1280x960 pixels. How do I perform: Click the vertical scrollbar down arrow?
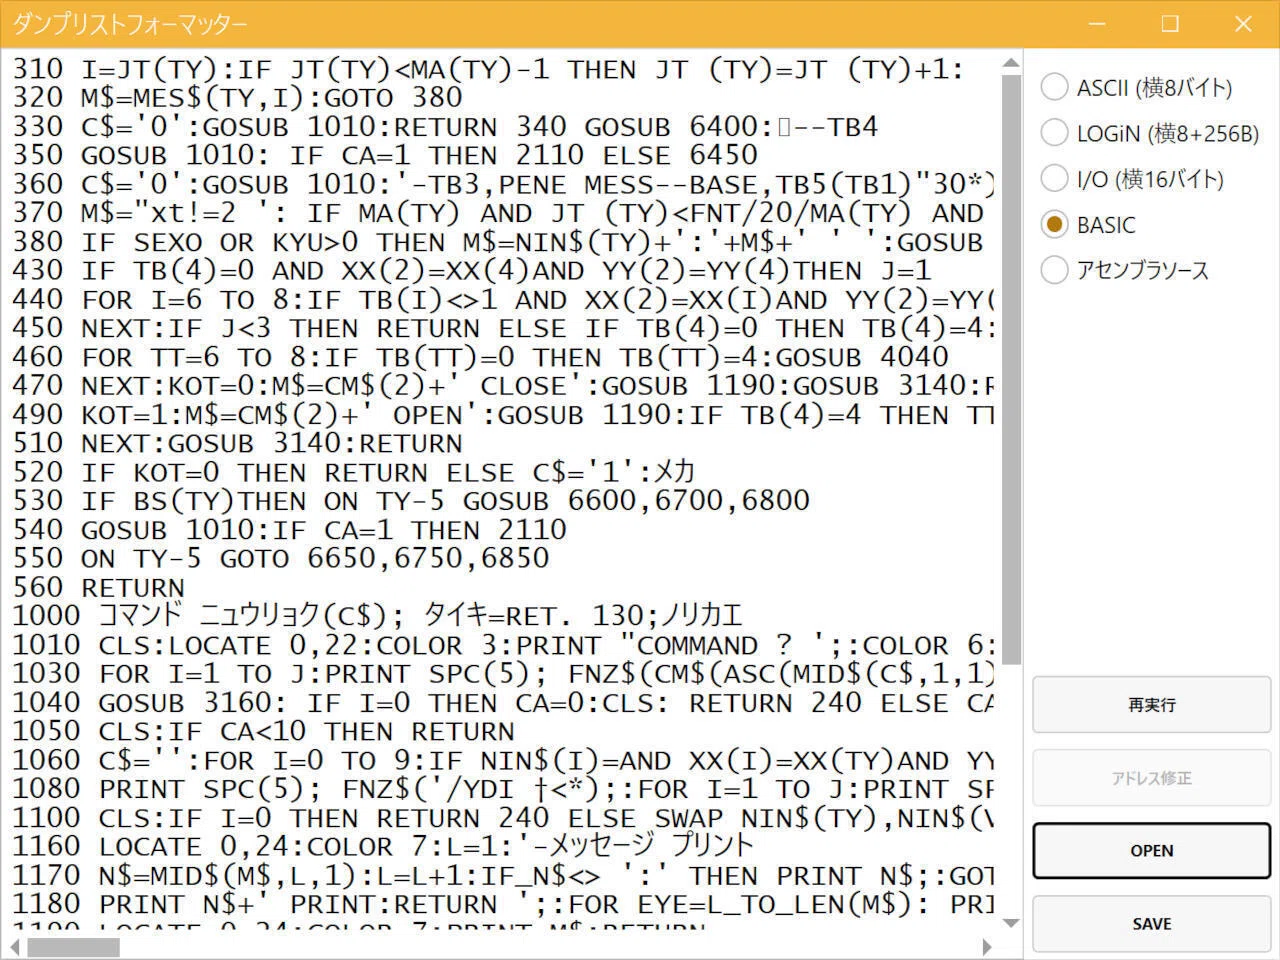point(1011,923)
